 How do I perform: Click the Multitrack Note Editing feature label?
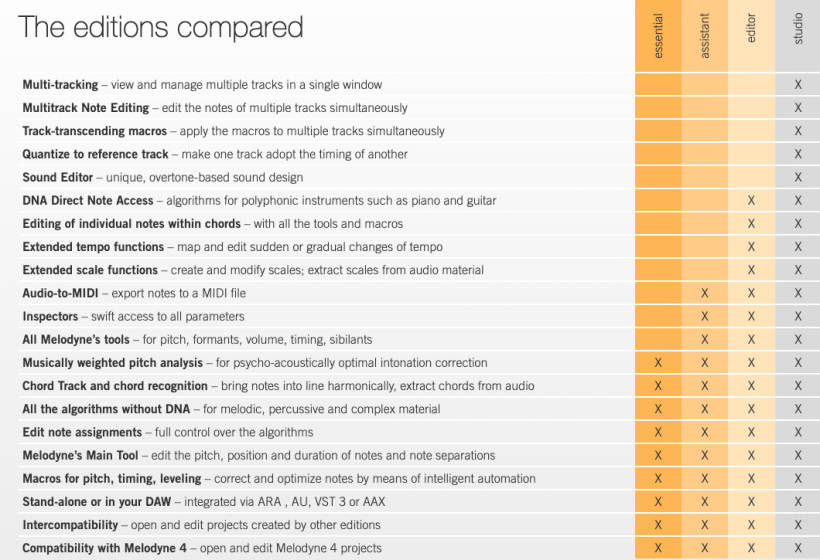tap(86, 108)
